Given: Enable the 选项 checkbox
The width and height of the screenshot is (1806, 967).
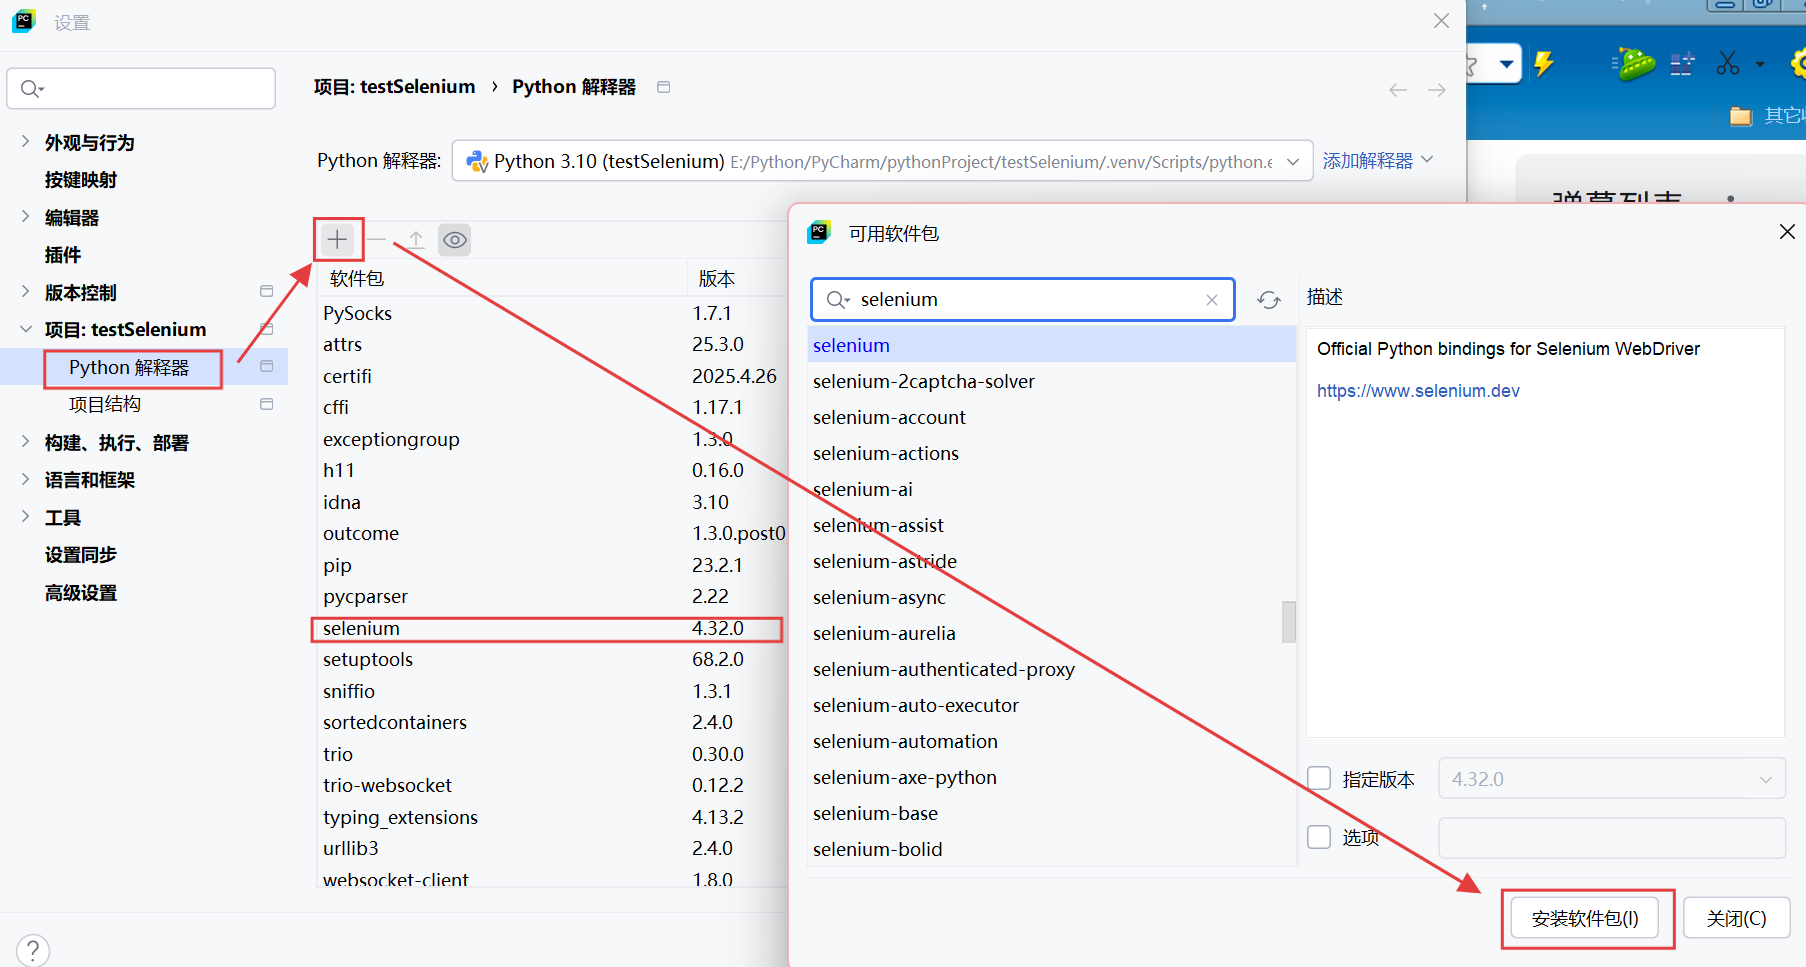Looking at the screenshot, I should [1319, 837].
